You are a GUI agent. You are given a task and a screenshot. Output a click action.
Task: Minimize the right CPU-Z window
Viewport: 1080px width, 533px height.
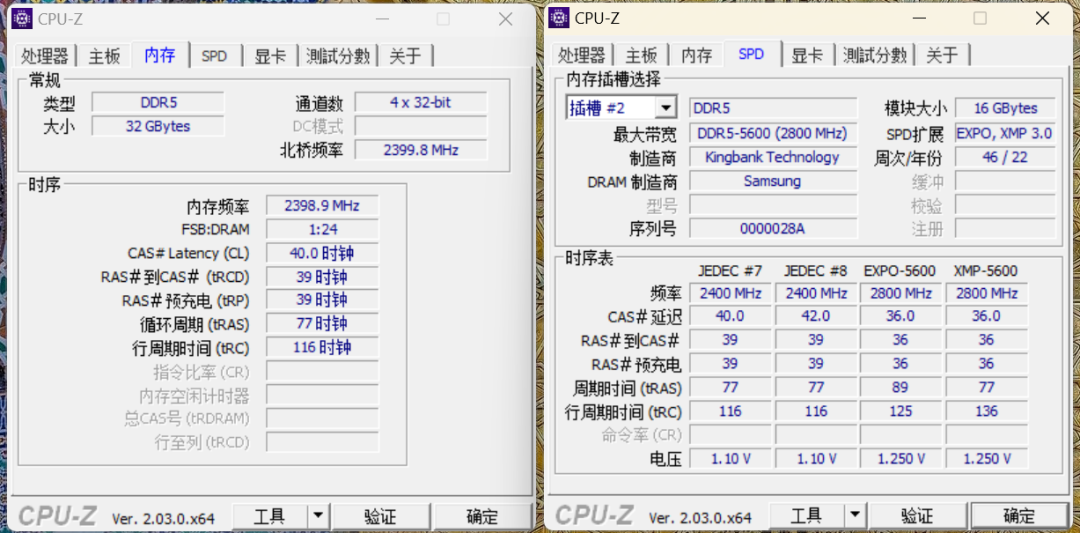(x=917, y=19)
